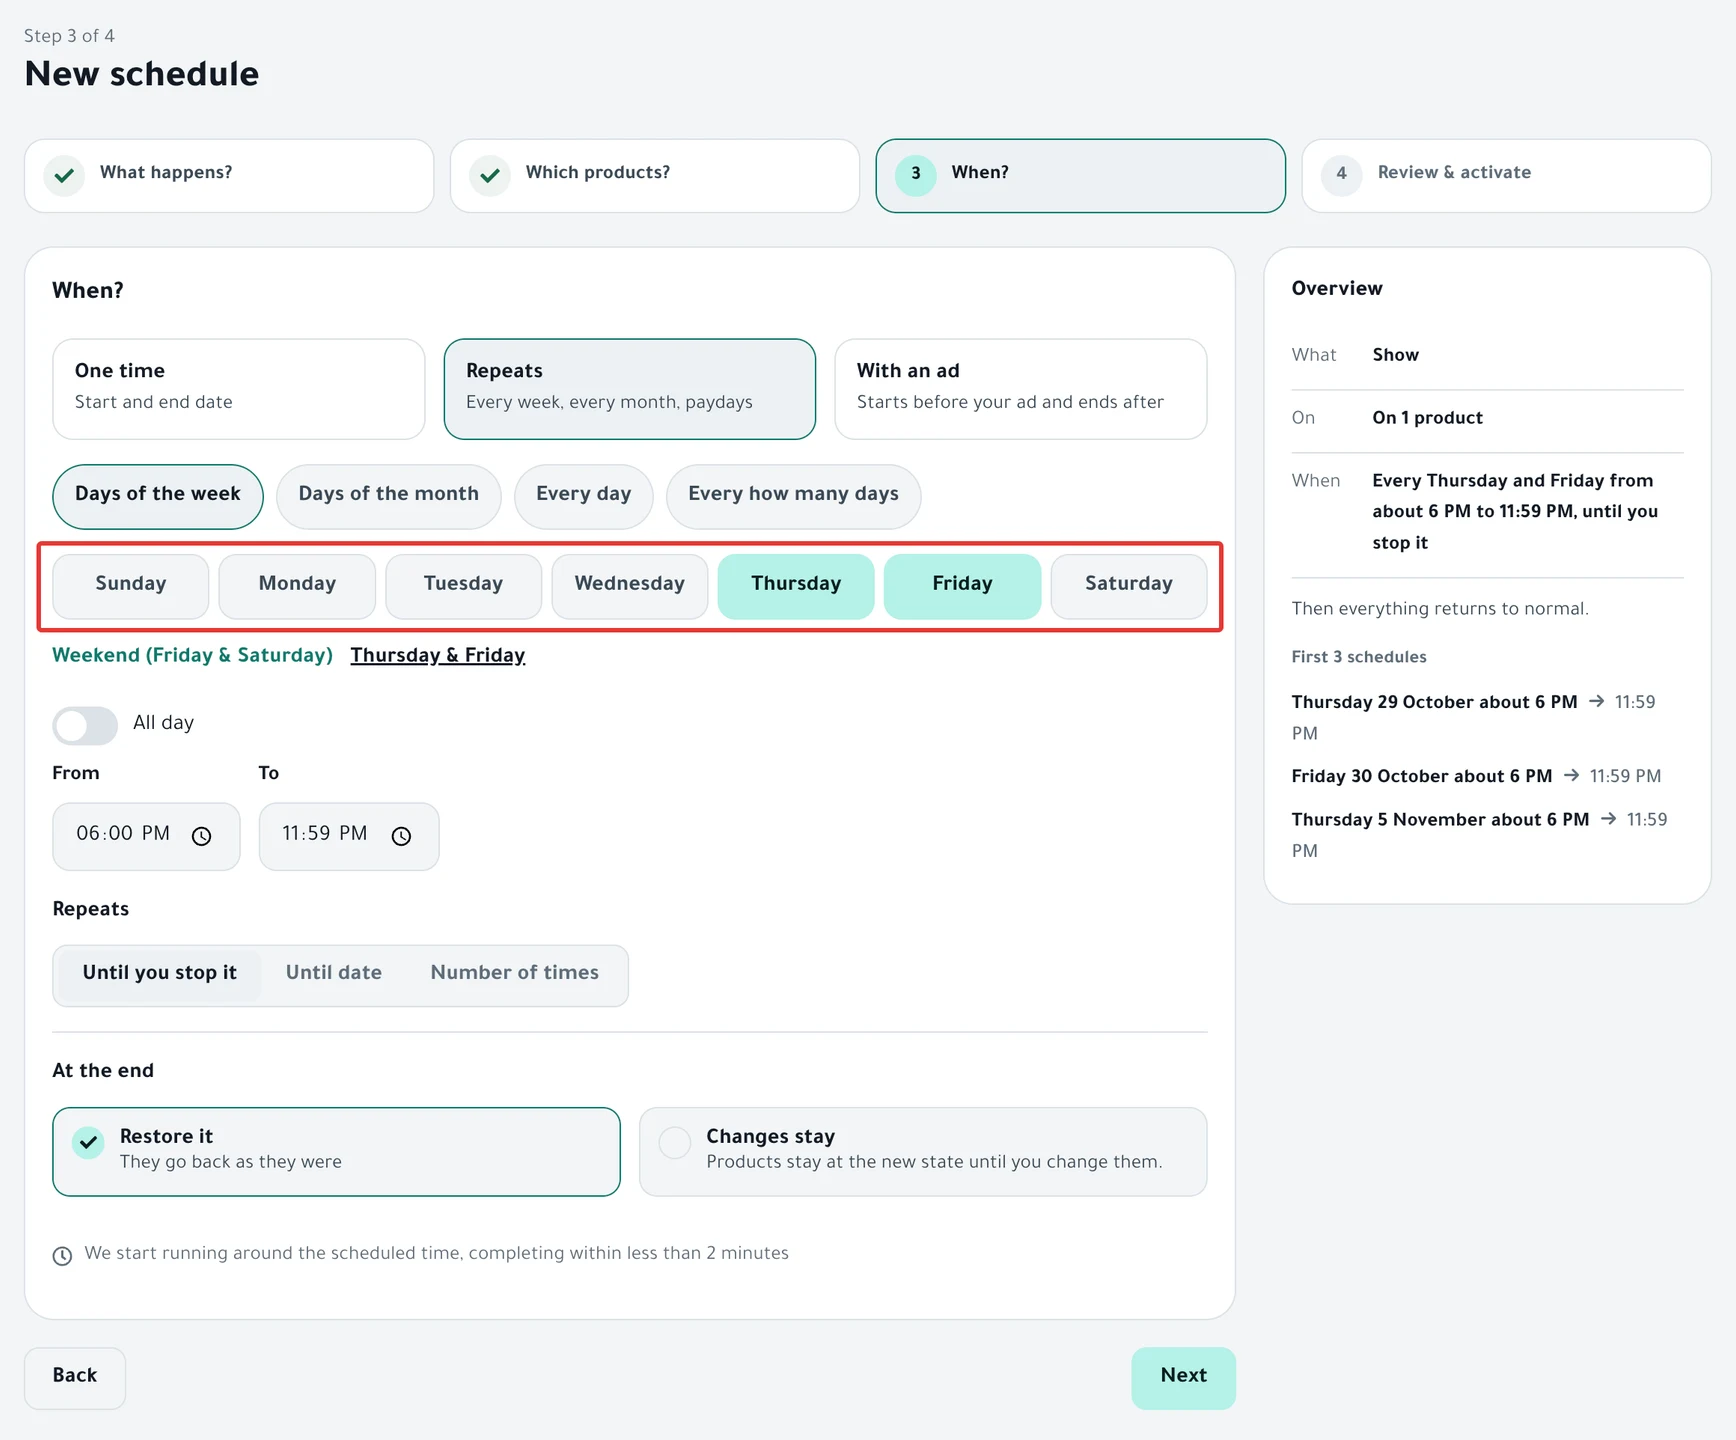The width and height of the screenshot is (1736, 1440).
Task: Enable Saturday in the weekday selector
Action: [x=1129, y=586]
